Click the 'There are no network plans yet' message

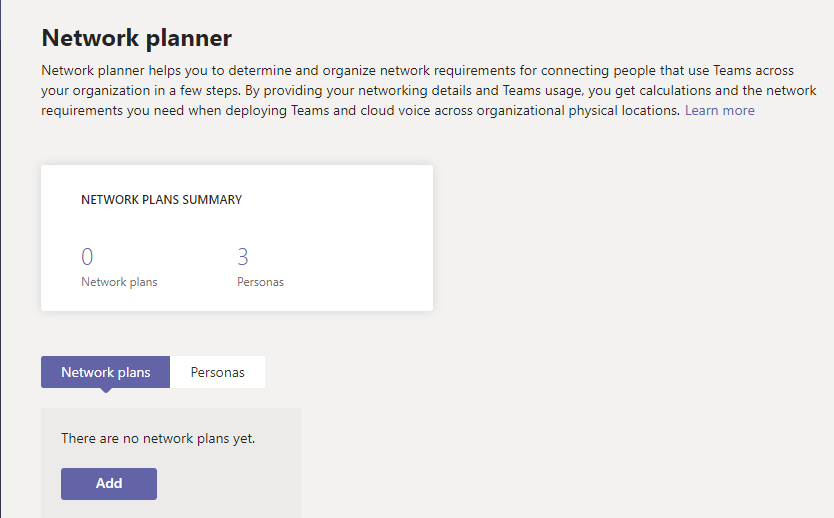(x=158, y=438)
